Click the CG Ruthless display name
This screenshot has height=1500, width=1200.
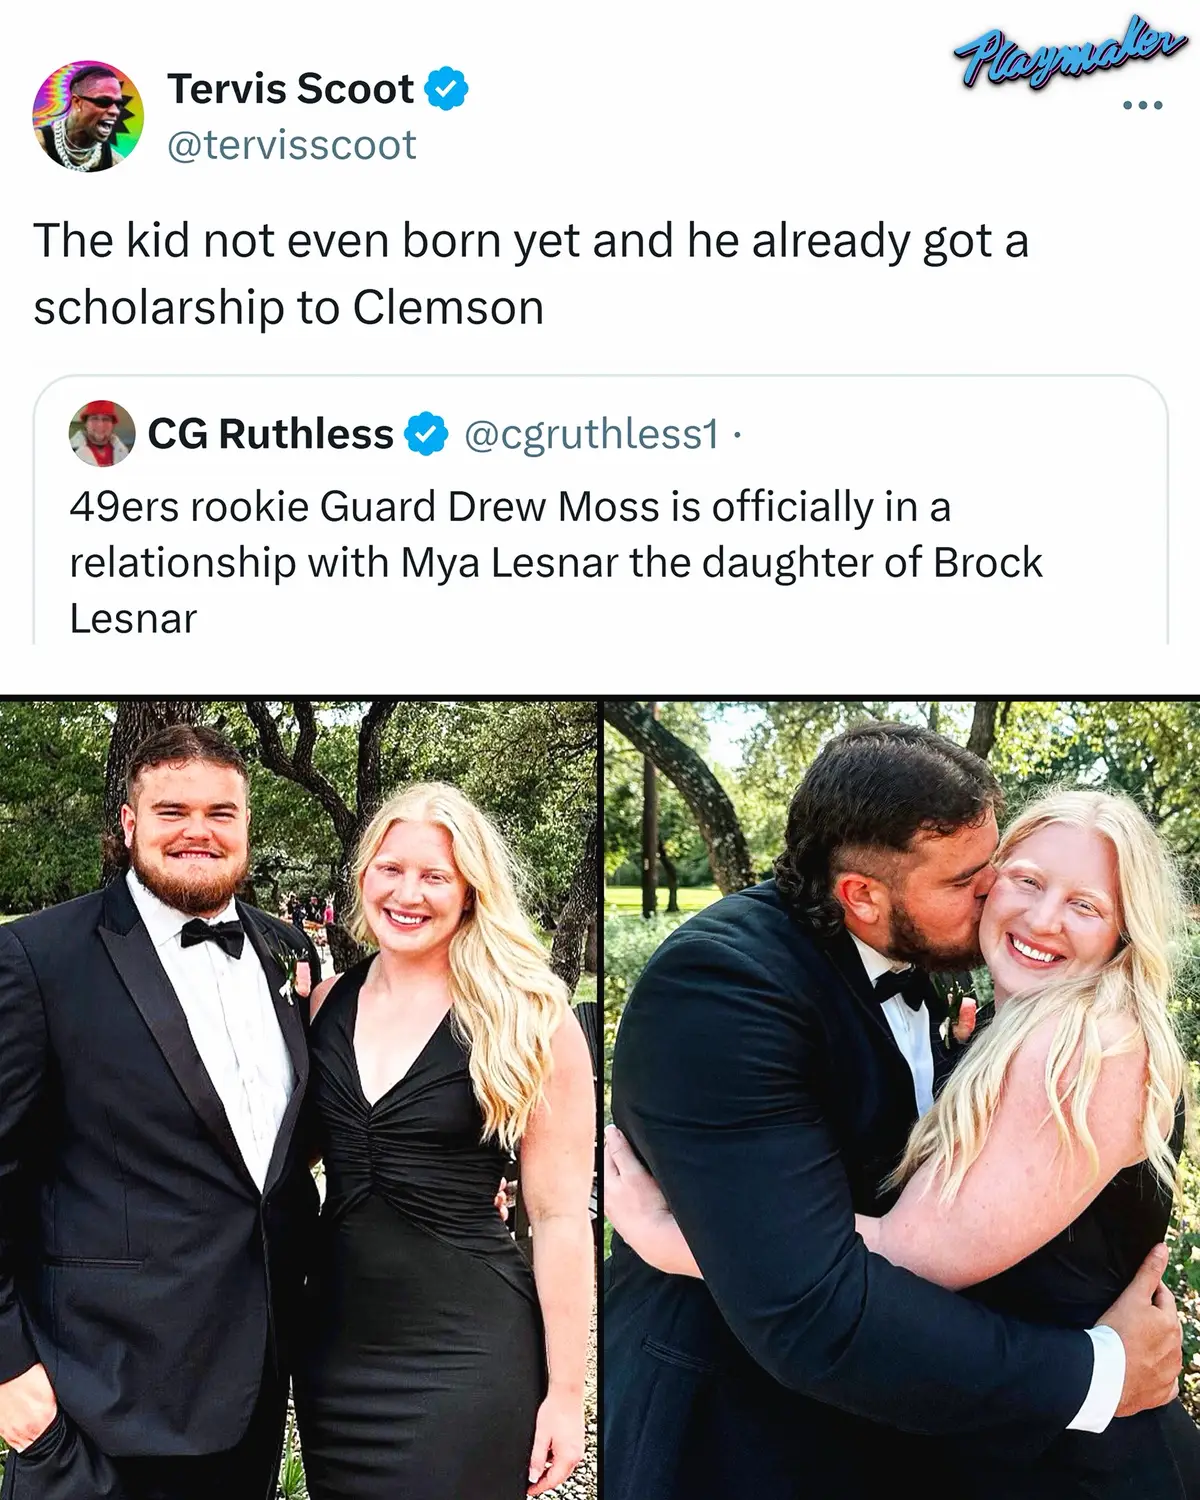pos(270,434)
